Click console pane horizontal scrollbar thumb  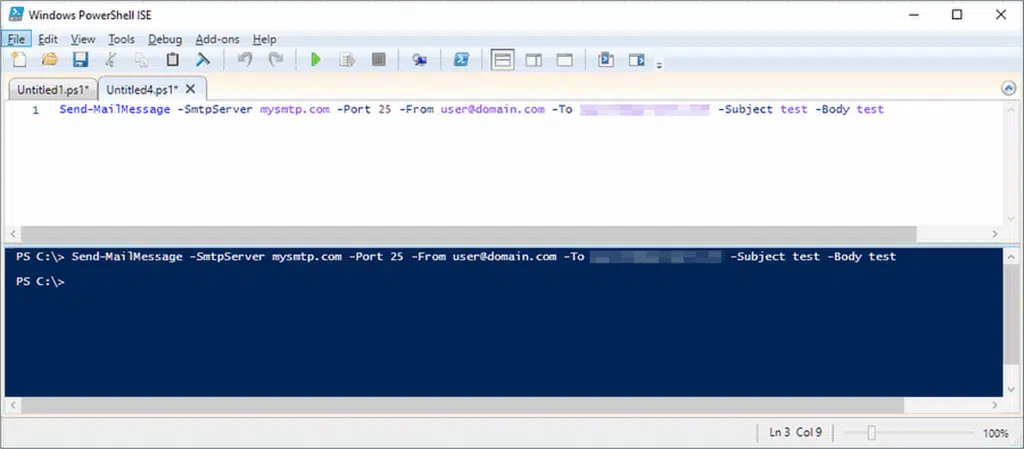[x=462, y=405]
